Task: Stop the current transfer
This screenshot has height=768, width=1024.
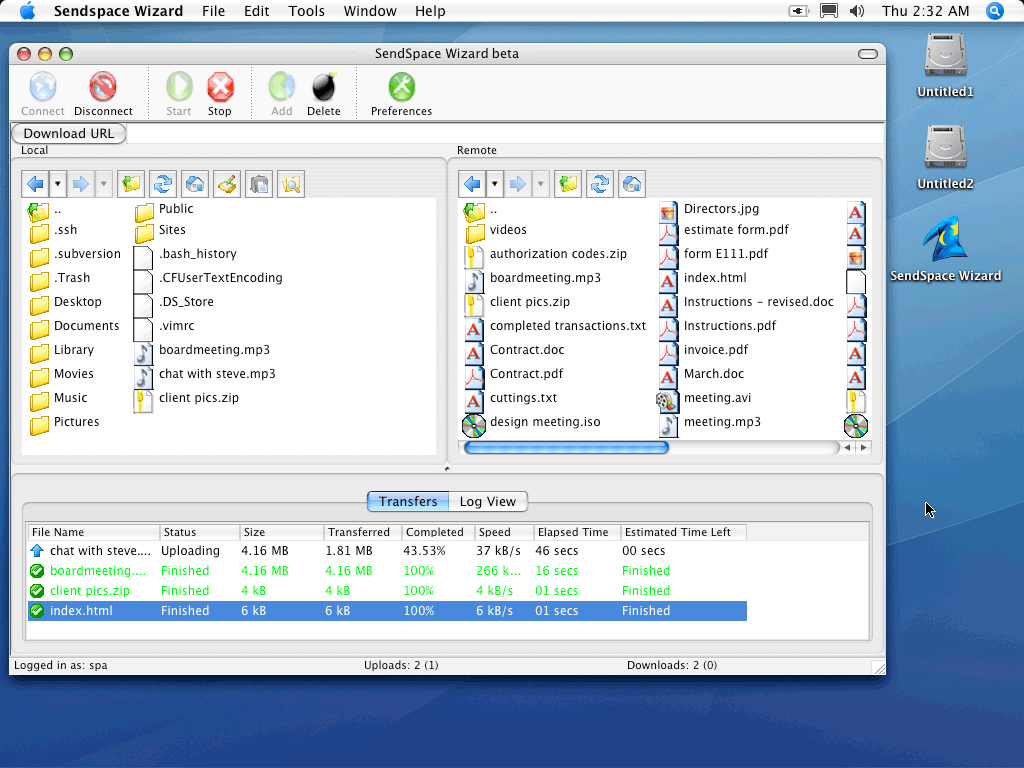Action: (220, 87)
